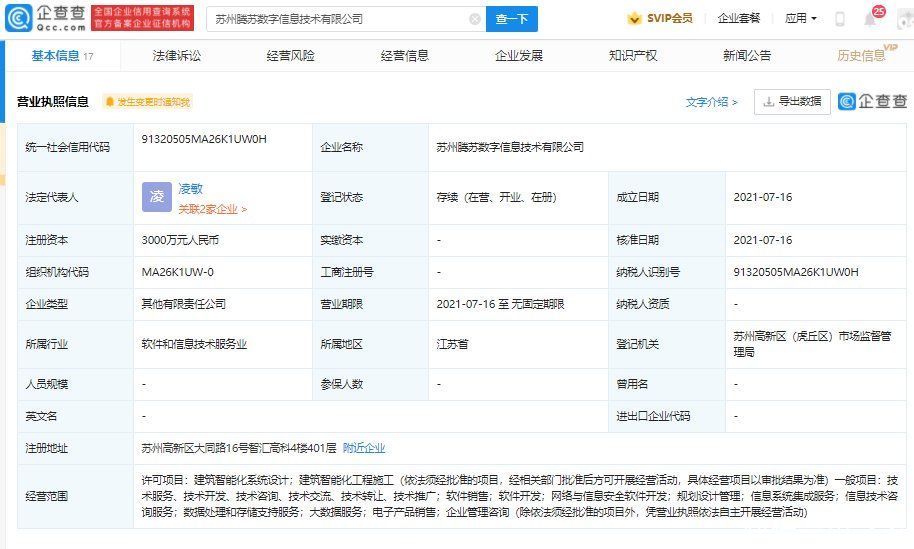Open legal representative 凌敏 link
The width and height of the screenshot is (914, 549).
(x=190, y=189)
